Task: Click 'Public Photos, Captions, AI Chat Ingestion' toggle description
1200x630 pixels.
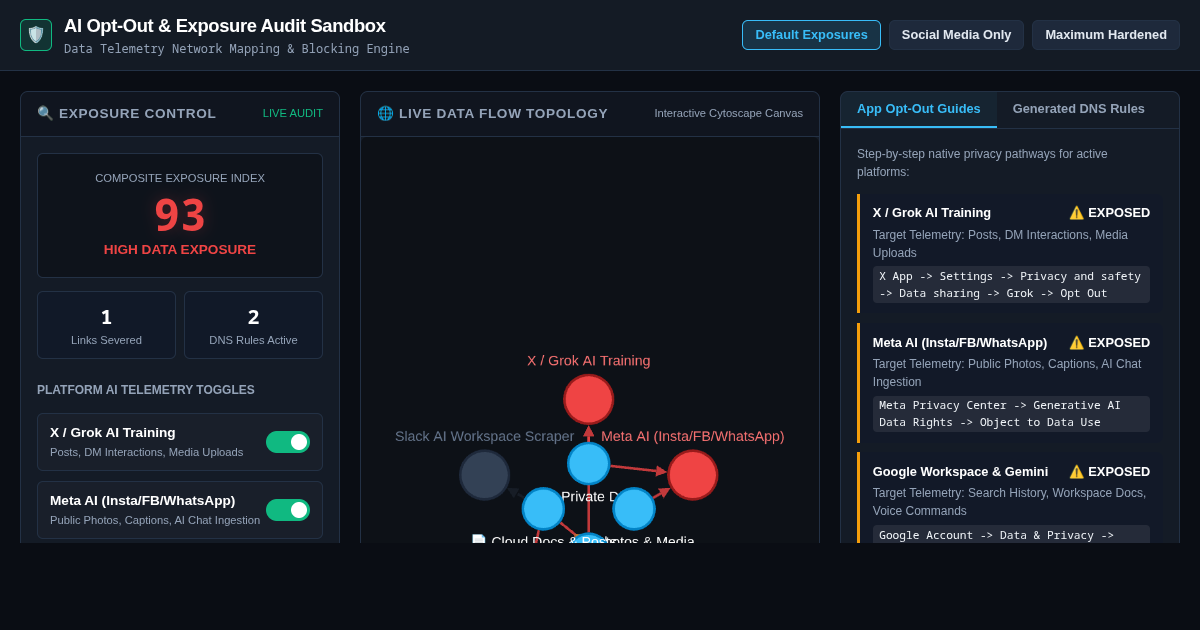Action: coord(155,520)
